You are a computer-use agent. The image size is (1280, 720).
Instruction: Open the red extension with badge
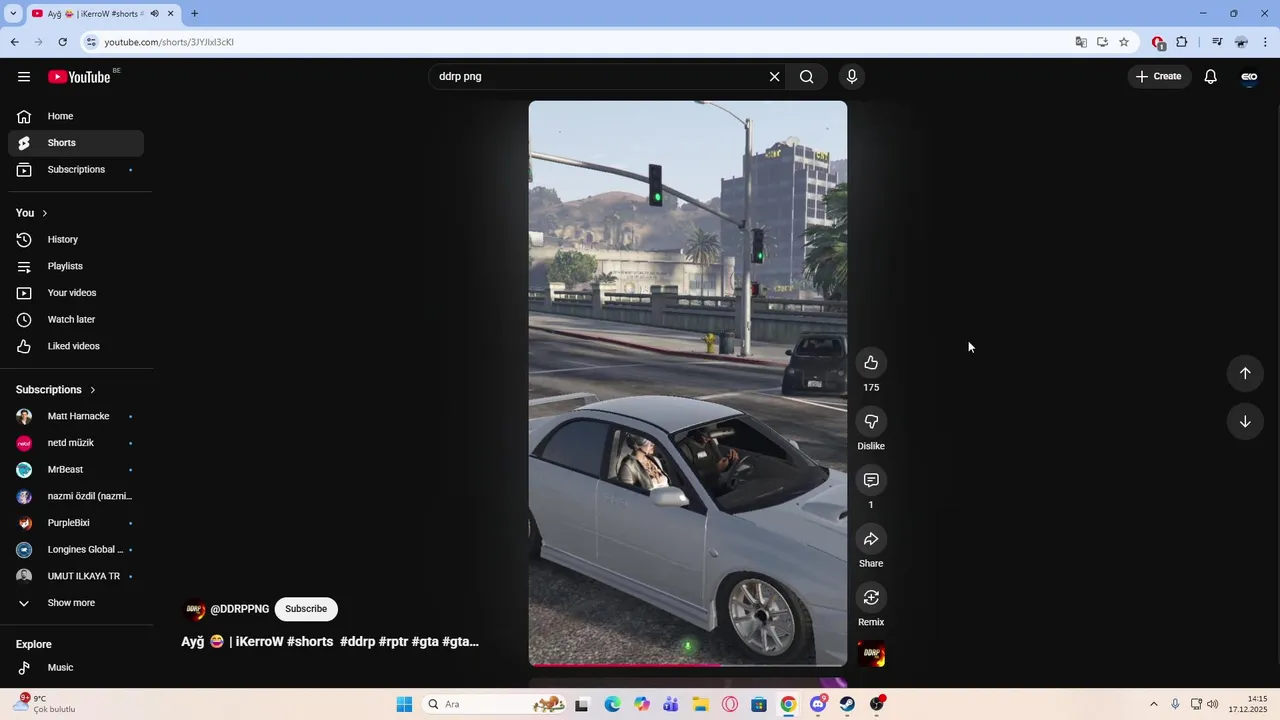point(1158,43)
